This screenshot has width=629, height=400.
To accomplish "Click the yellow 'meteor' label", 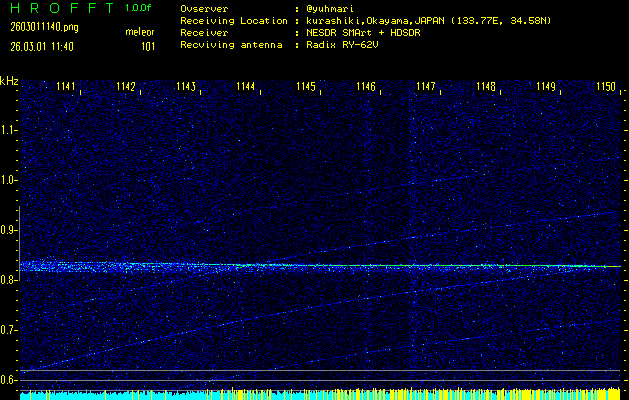I will pos(139,31).
